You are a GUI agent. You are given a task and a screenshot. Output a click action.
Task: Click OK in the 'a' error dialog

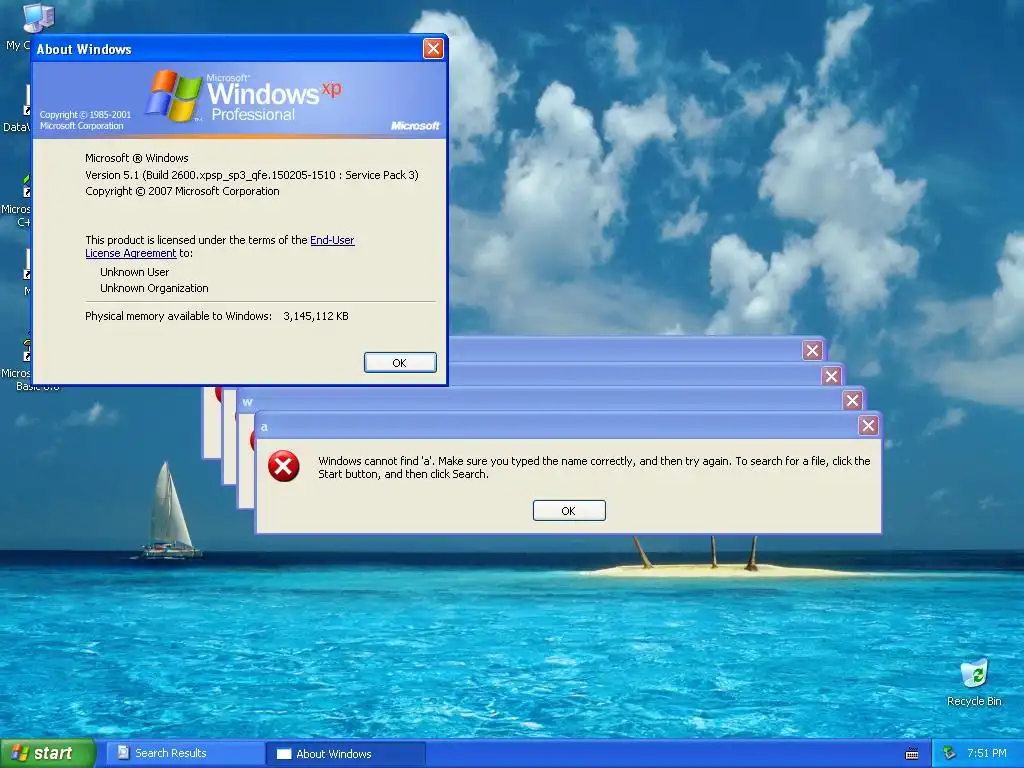(569, 511)
